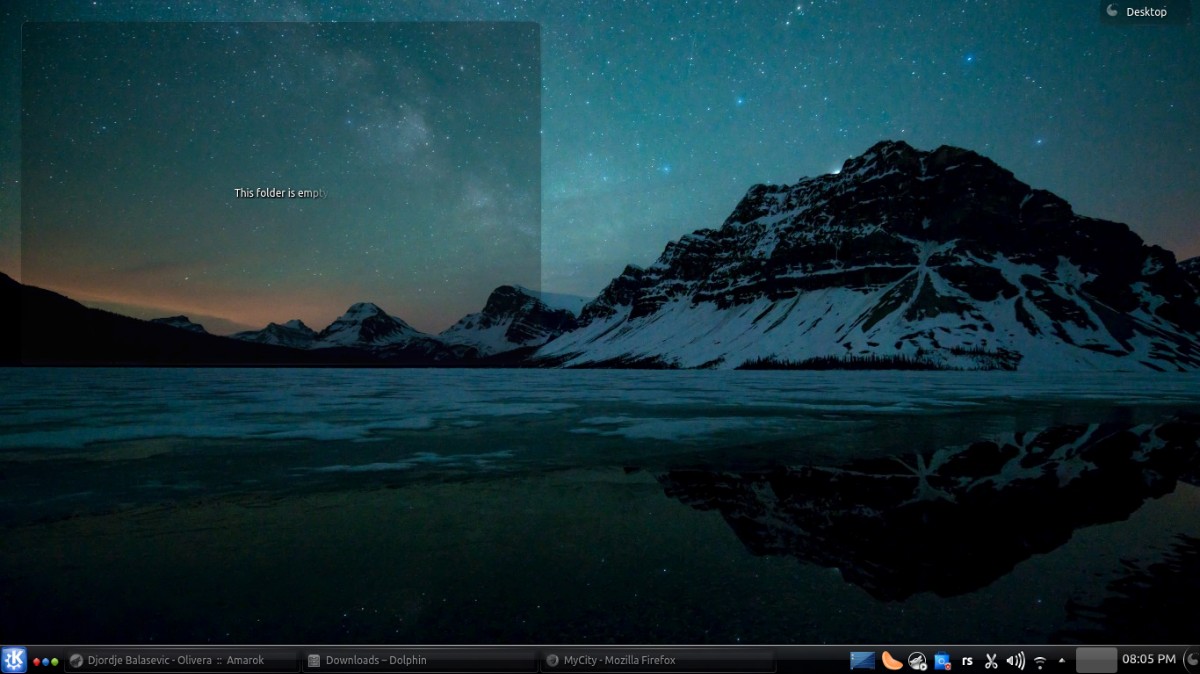Open the Wi-Fi network tray icon
Image resolution: width=1200 pixels, height=674 pixels.
(x=1040, y=661)
